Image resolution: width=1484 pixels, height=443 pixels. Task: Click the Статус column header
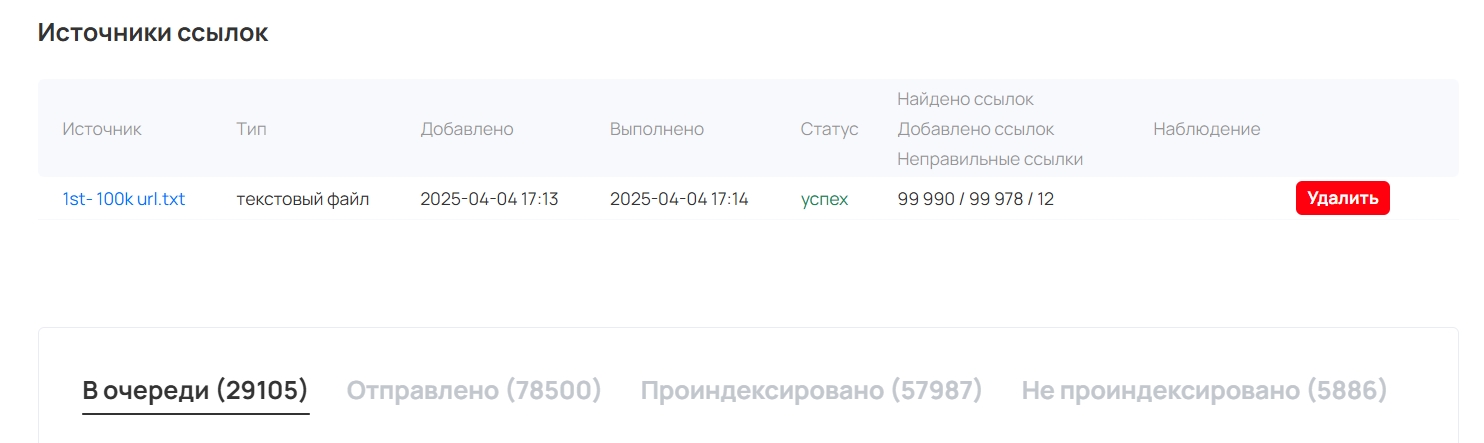pyautogui.click(x=829, y=129)
